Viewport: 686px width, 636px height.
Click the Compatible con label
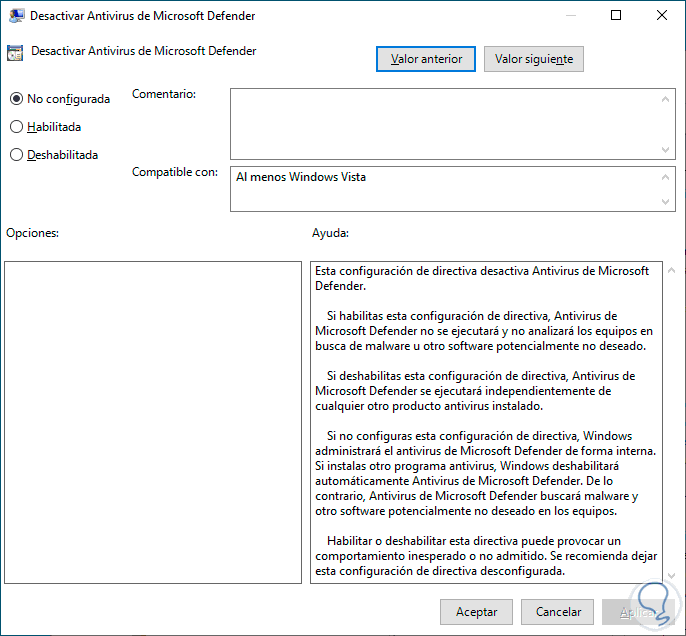[x=175, y=172]
